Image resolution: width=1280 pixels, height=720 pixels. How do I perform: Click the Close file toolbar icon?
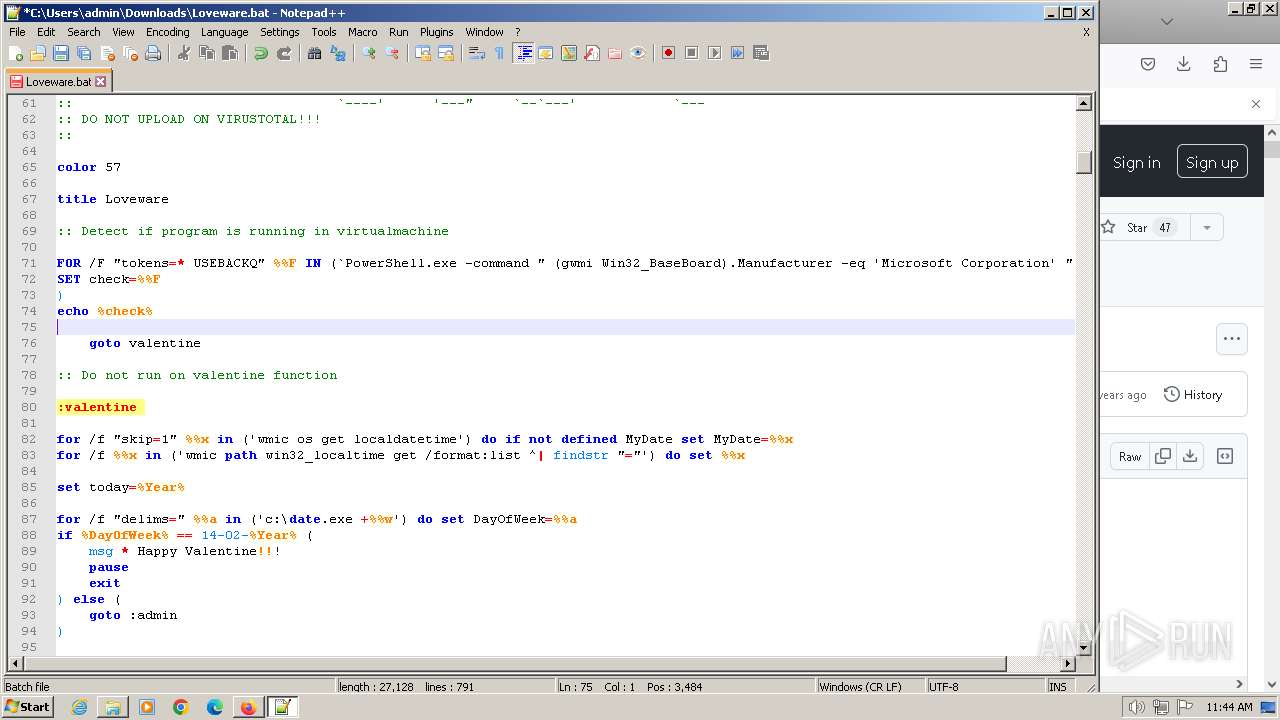pos(107,53)
